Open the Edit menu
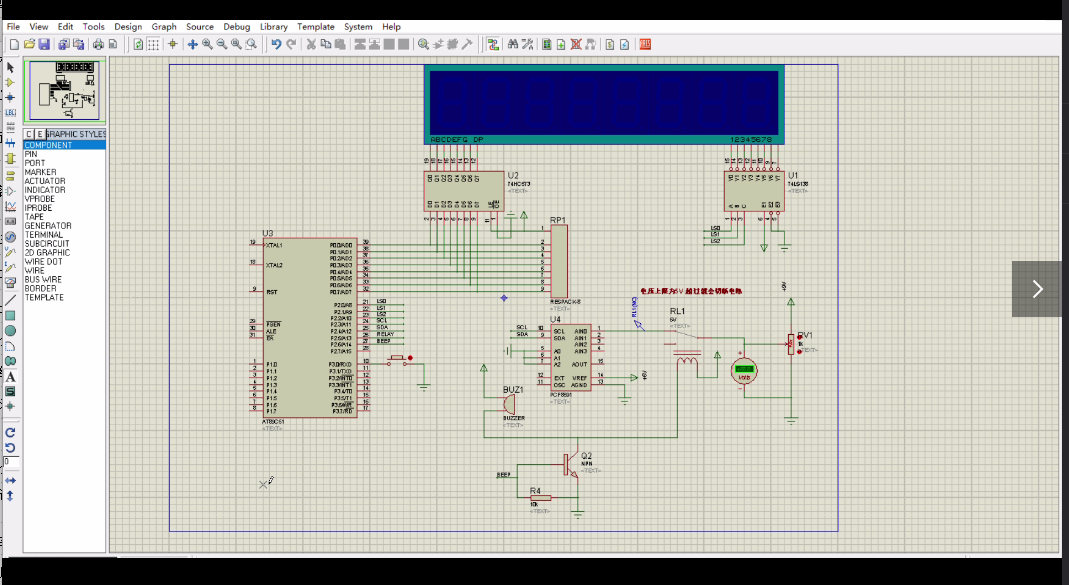 pos(65,27)
